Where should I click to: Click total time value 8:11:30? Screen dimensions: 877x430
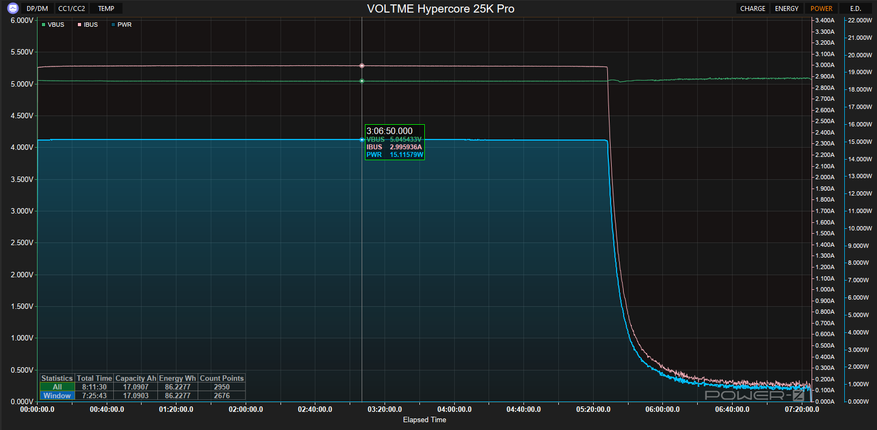[95, 387]
